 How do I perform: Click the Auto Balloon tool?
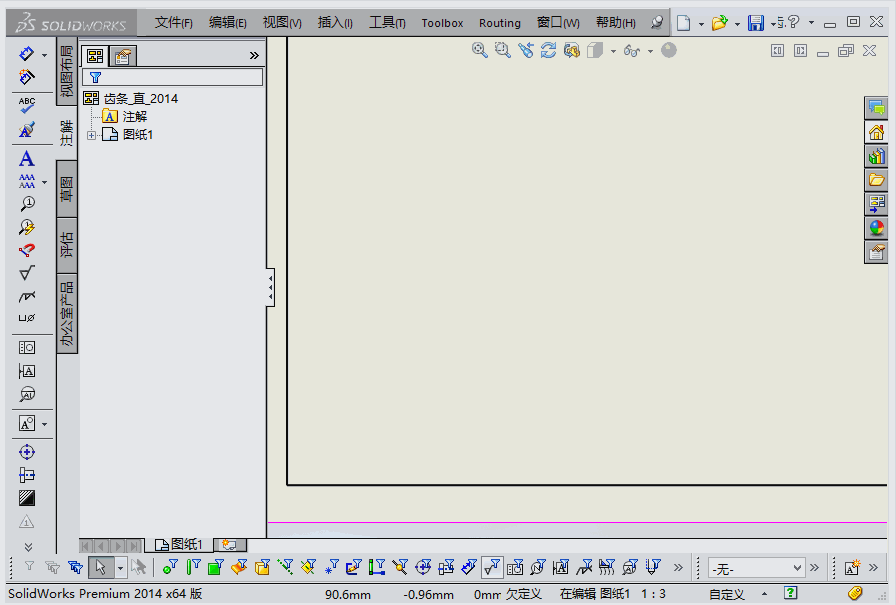coord(26,227)
